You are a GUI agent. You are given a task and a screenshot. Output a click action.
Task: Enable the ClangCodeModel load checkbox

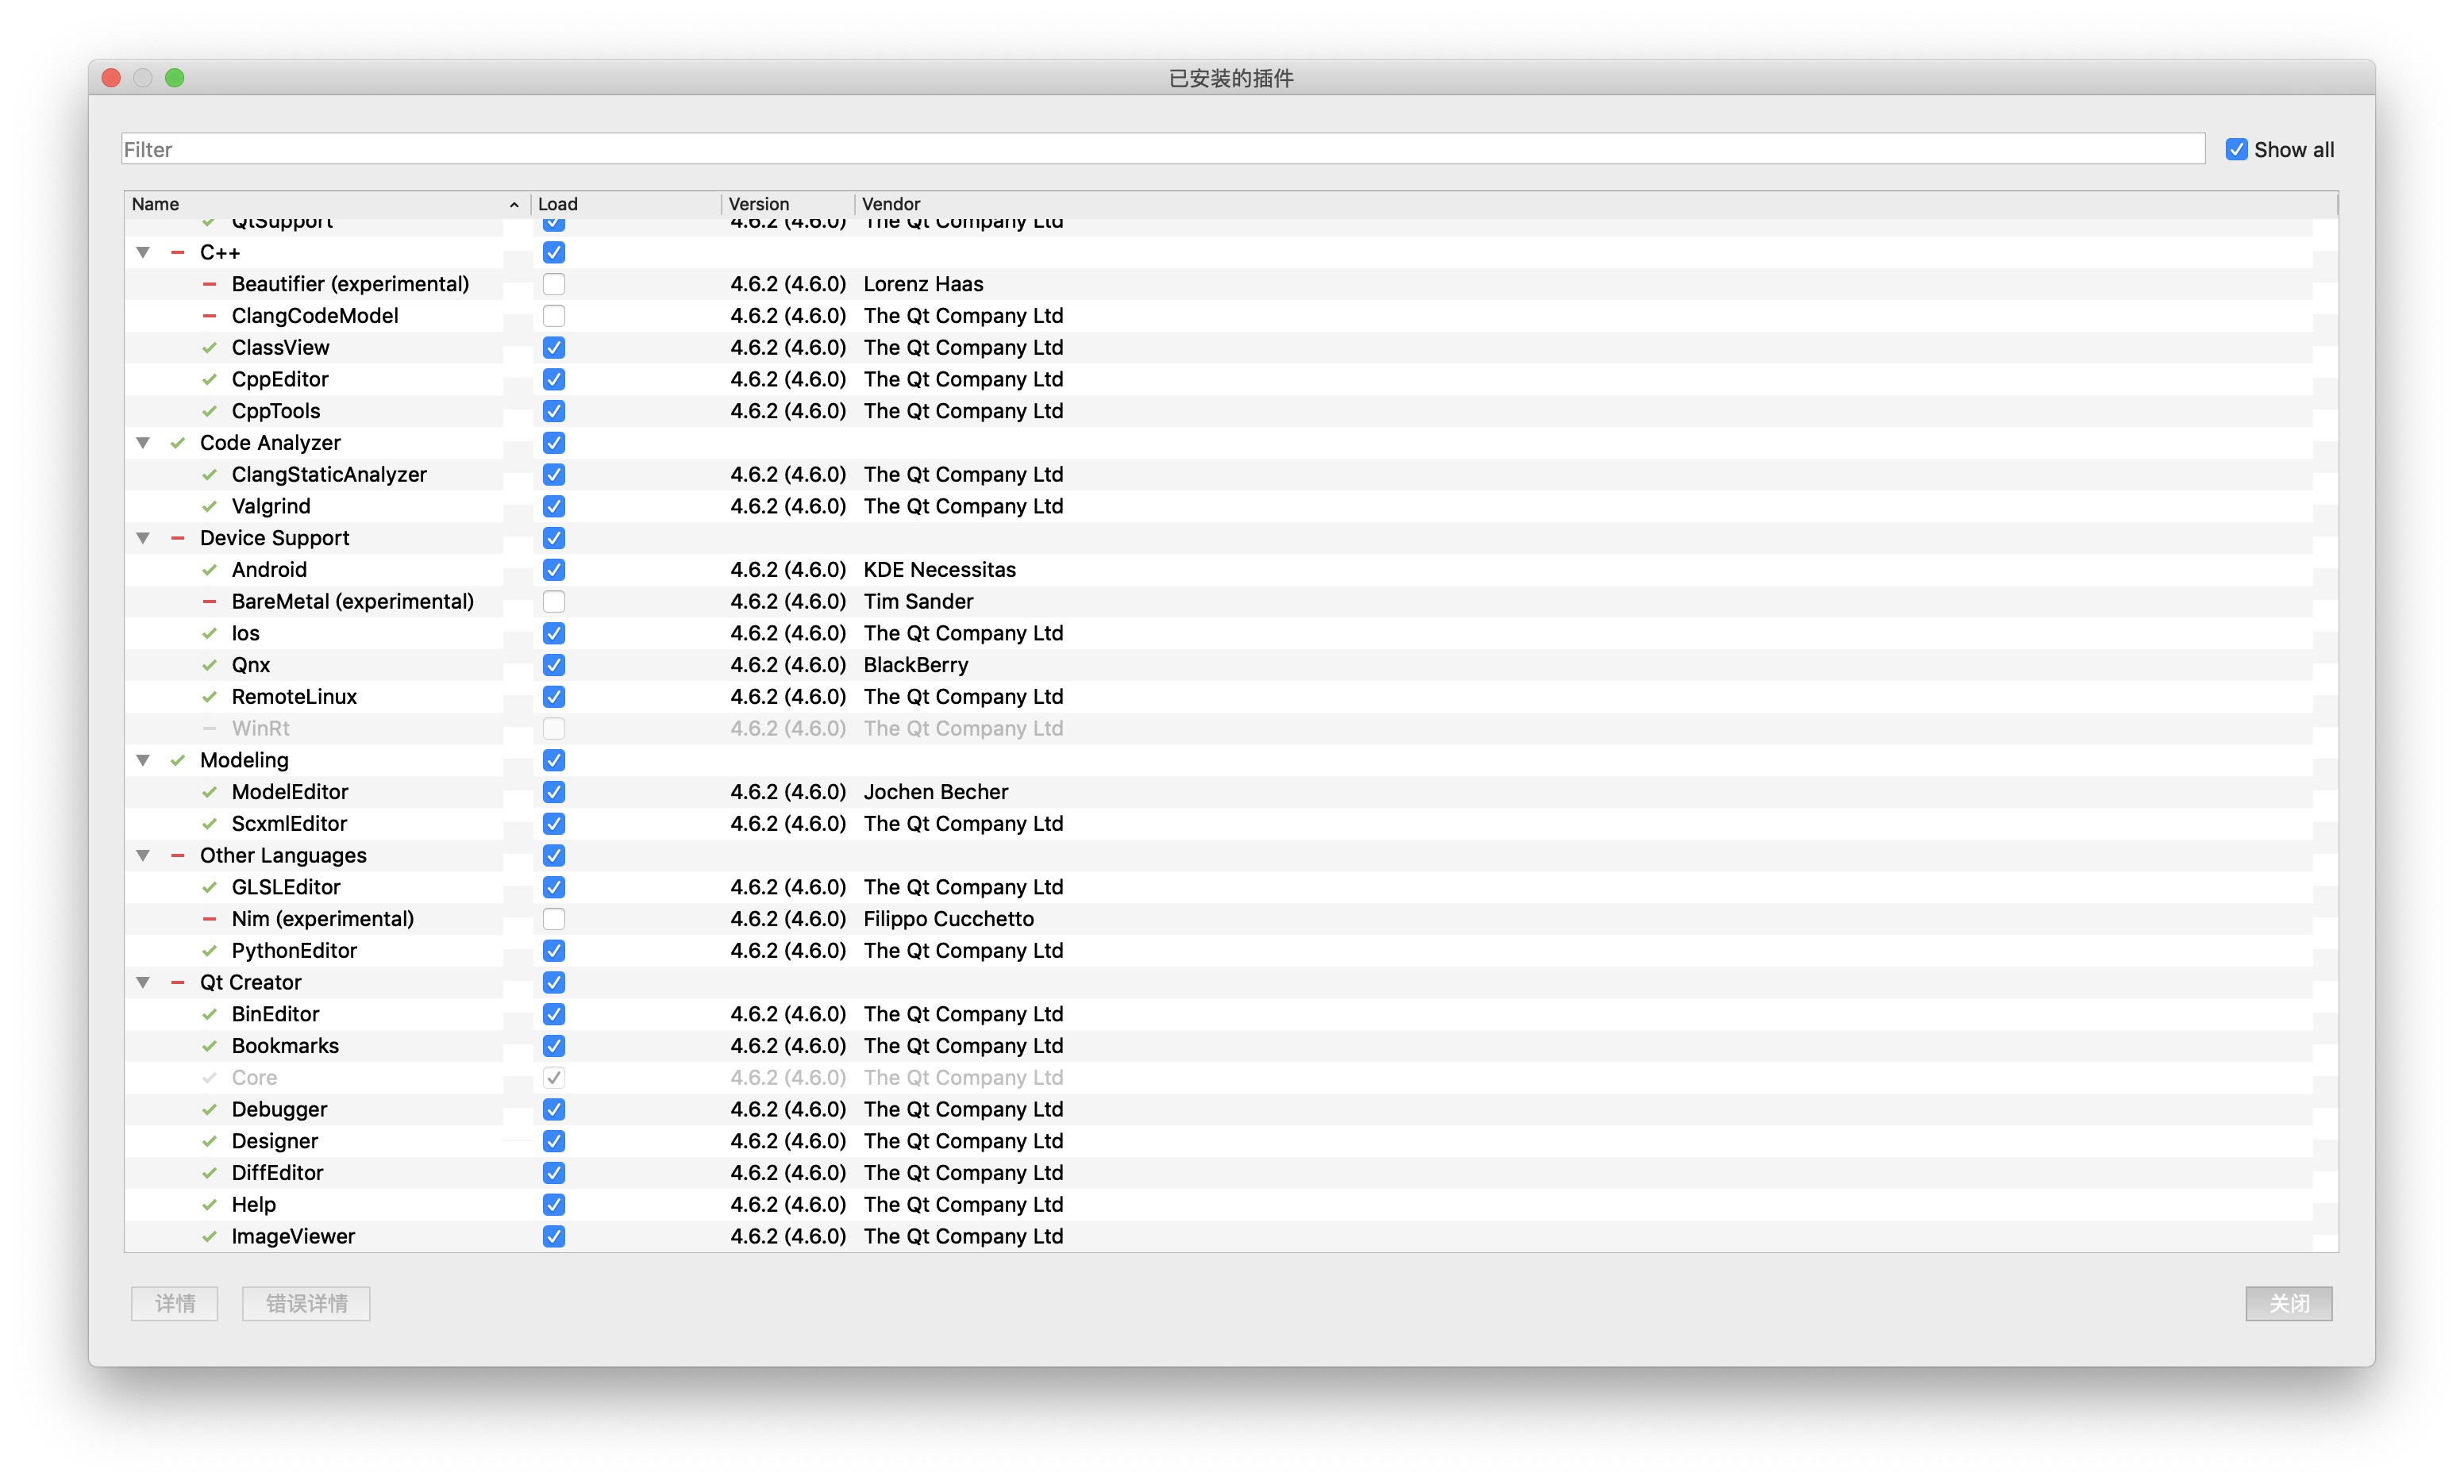pos(554,316)
